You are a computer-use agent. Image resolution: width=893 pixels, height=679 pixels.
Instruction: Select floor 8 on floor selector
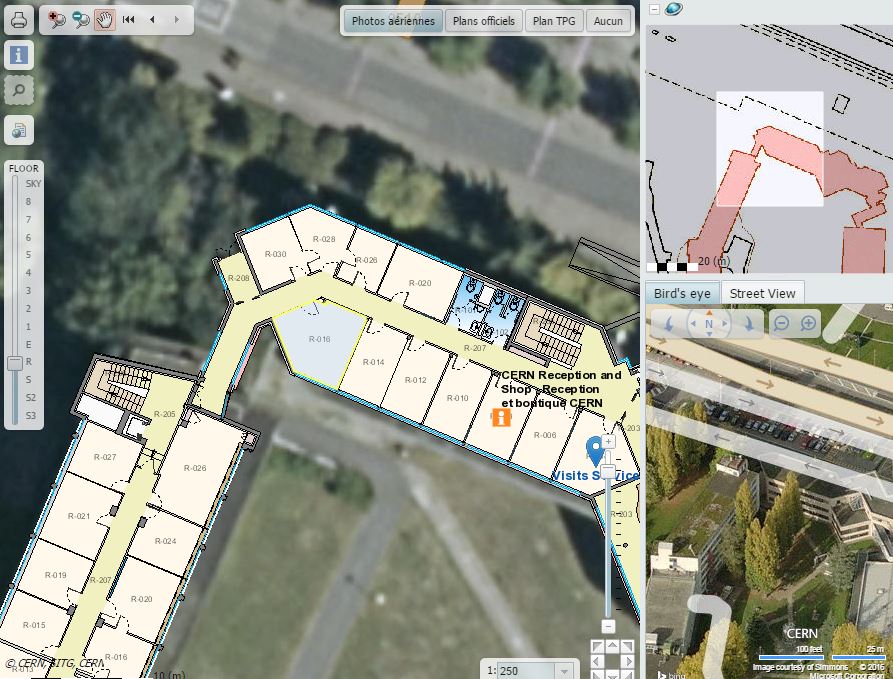click(28, 202)
